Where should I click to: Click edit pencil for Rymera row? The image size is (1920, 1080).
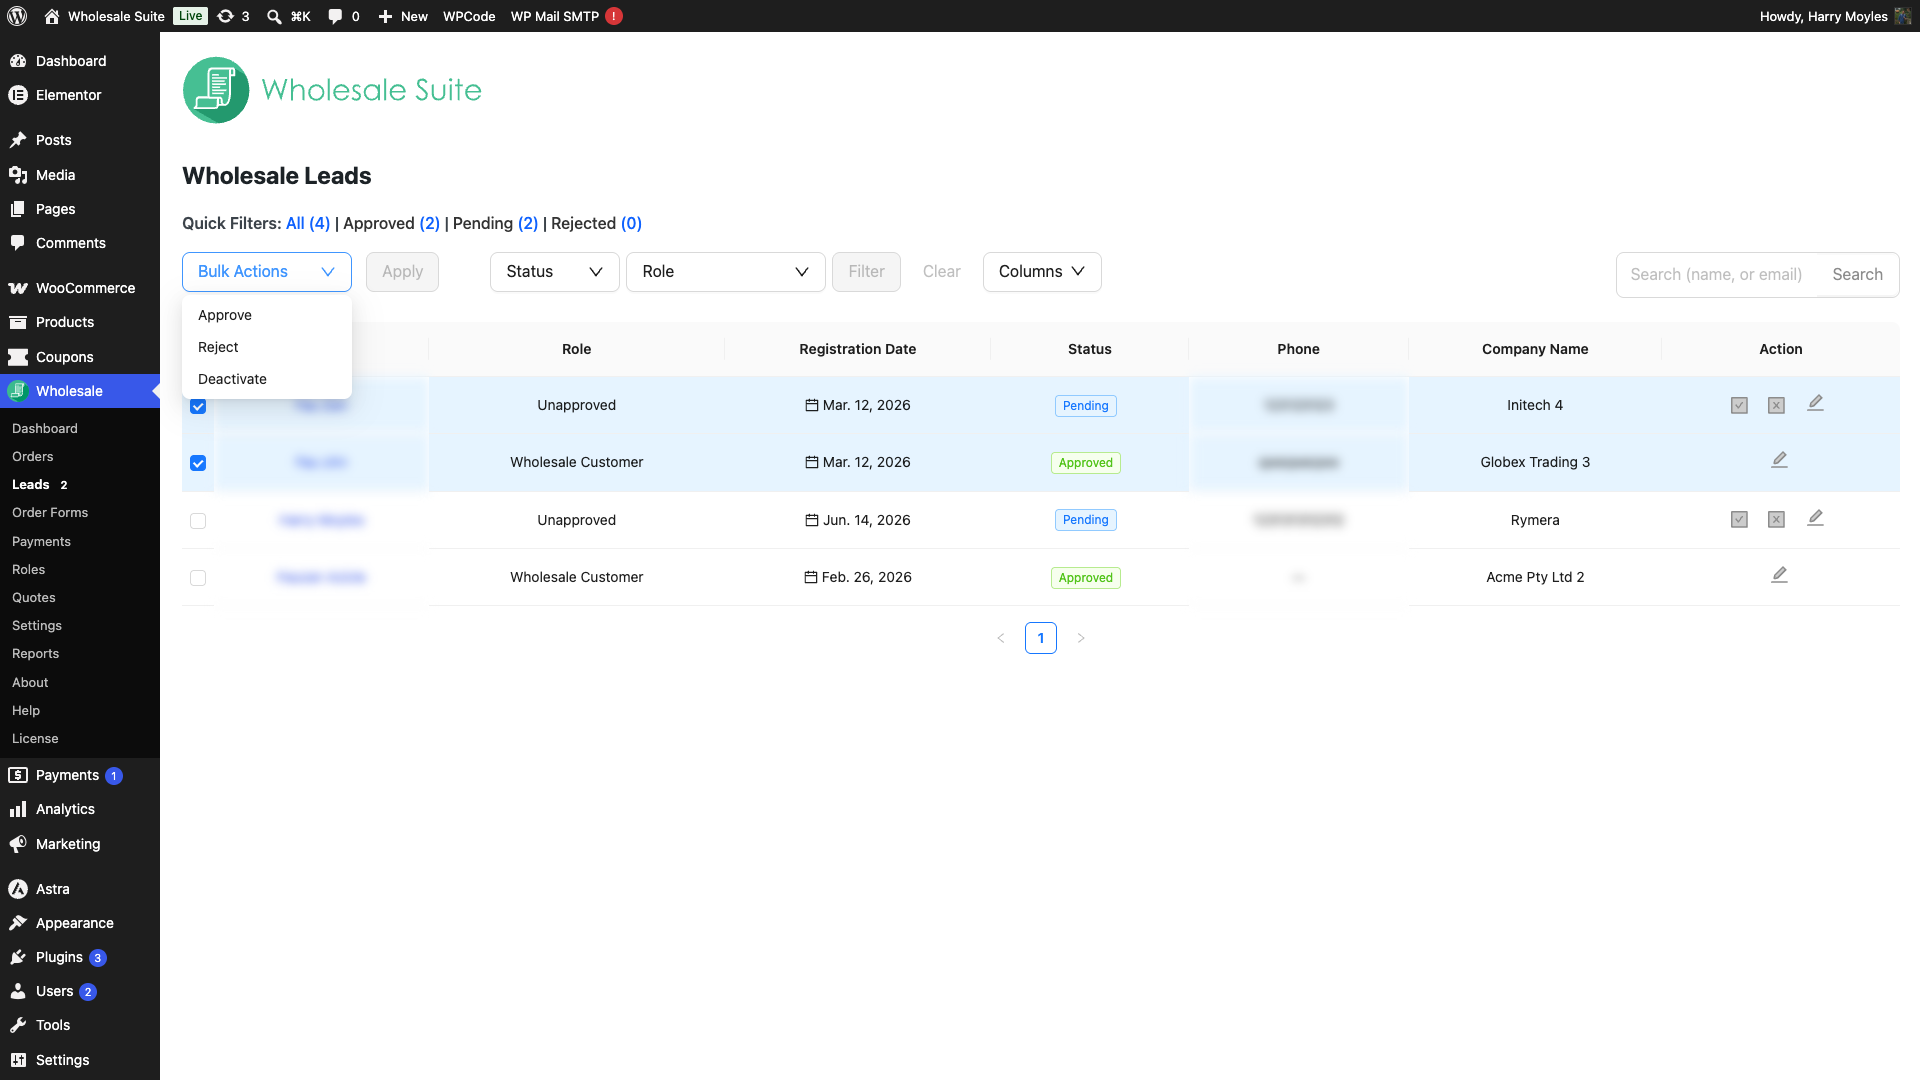[x=1815, y=518]
